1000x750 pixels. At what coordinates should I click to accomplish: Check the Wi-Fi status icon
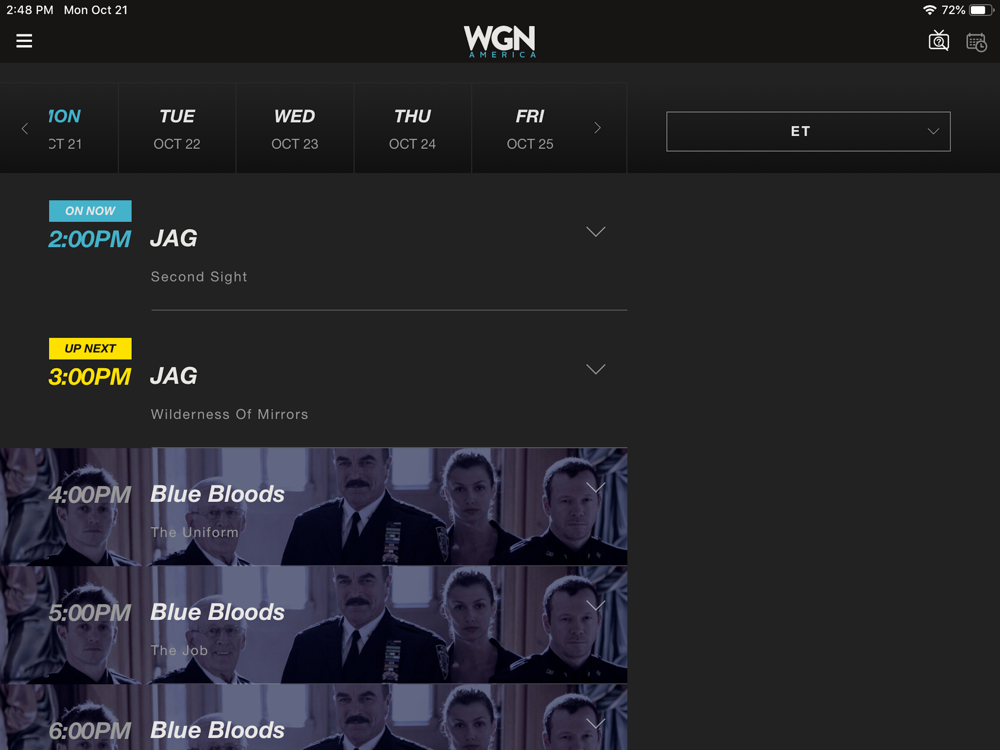tap(929, 10)
